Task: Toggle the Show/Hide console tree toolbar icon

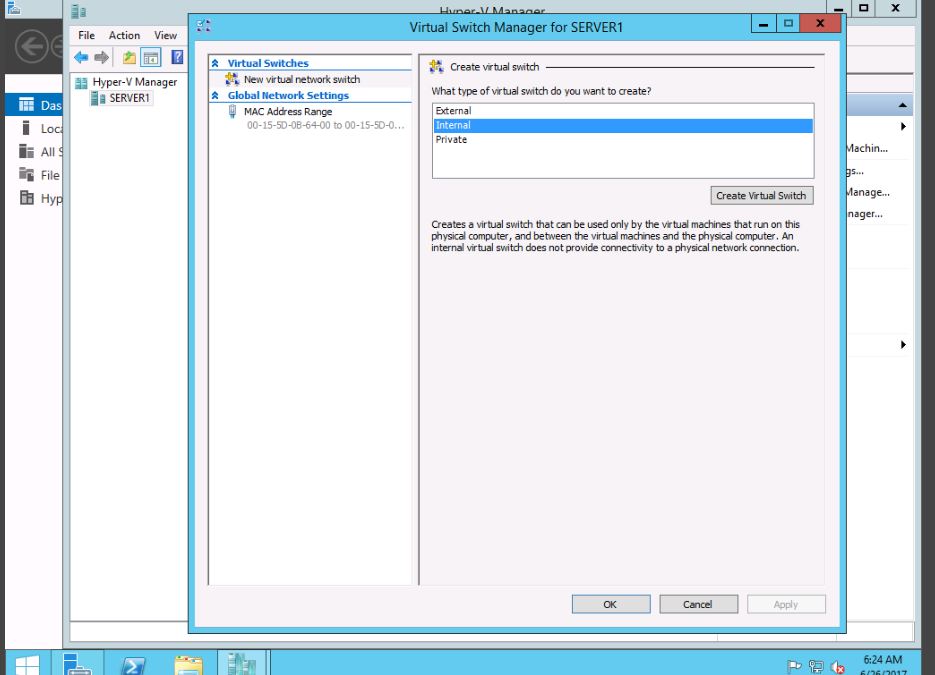Action: click(151, 57)
